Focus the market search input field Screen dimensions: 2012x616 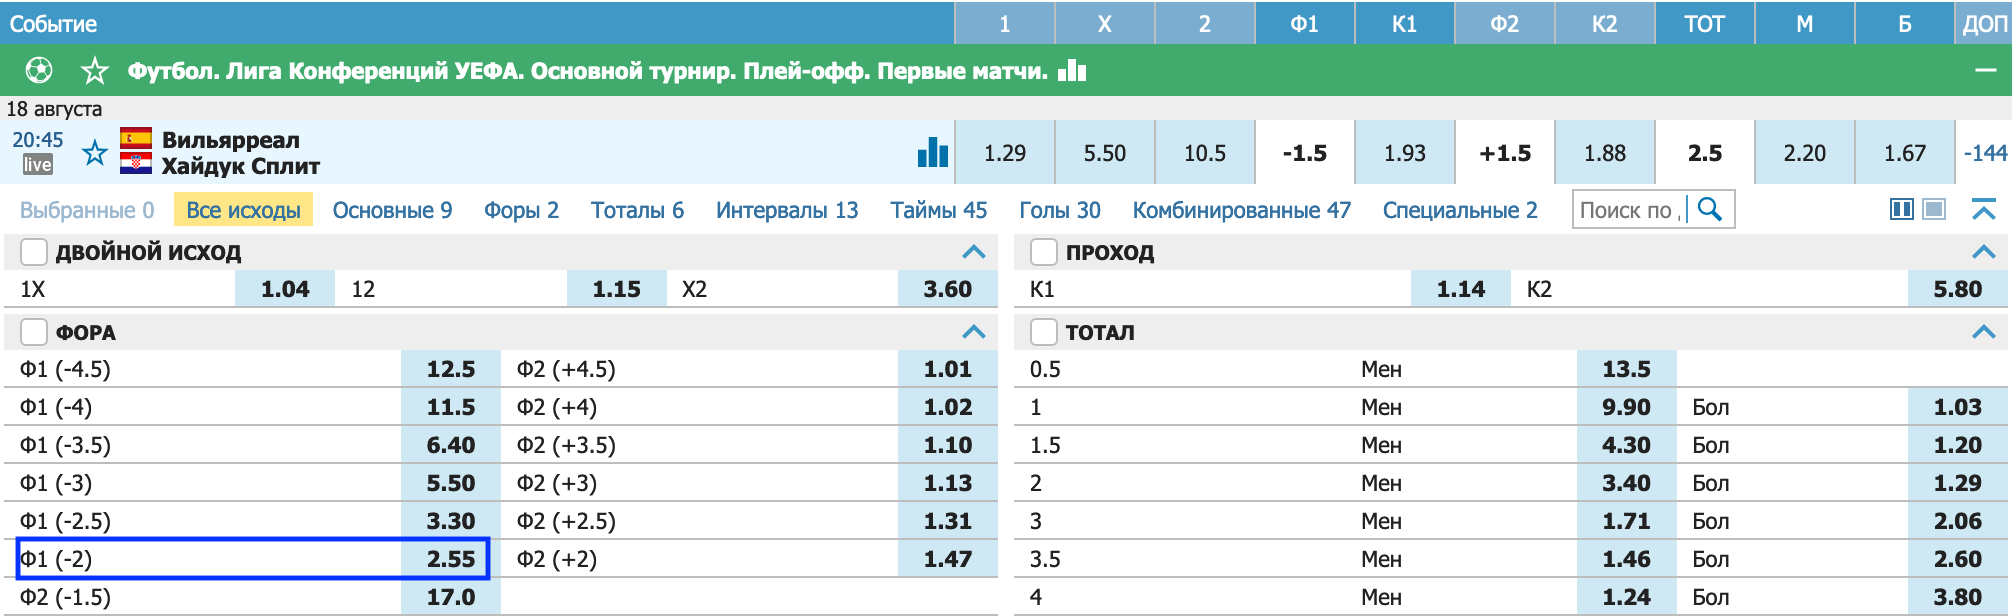1629,210
